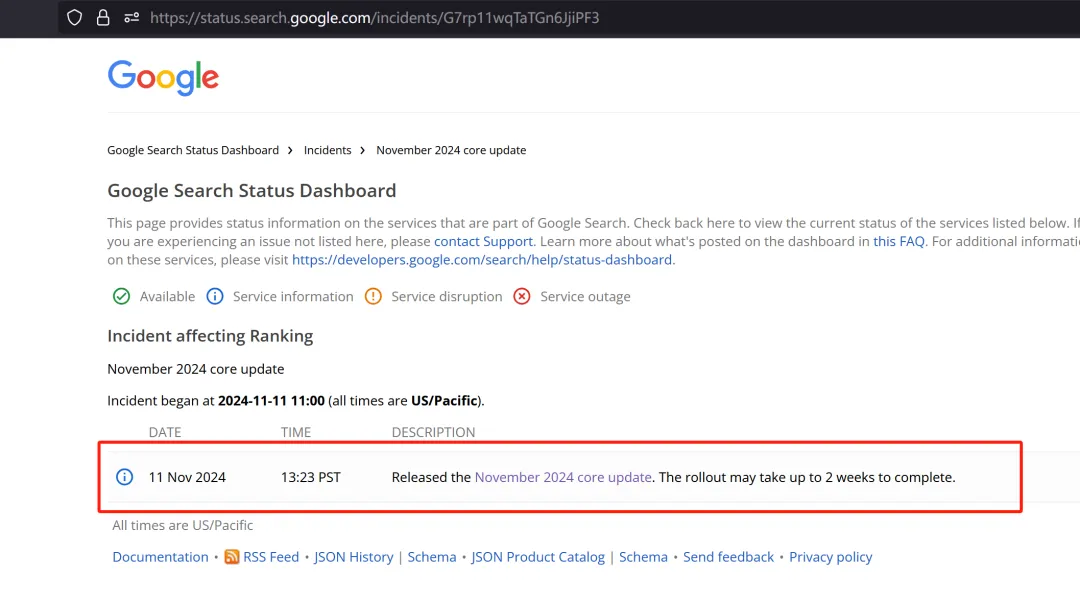1080x601 pixels.
Task: Click the All times are US/Pacific note below table
Action: coord(183,525)
